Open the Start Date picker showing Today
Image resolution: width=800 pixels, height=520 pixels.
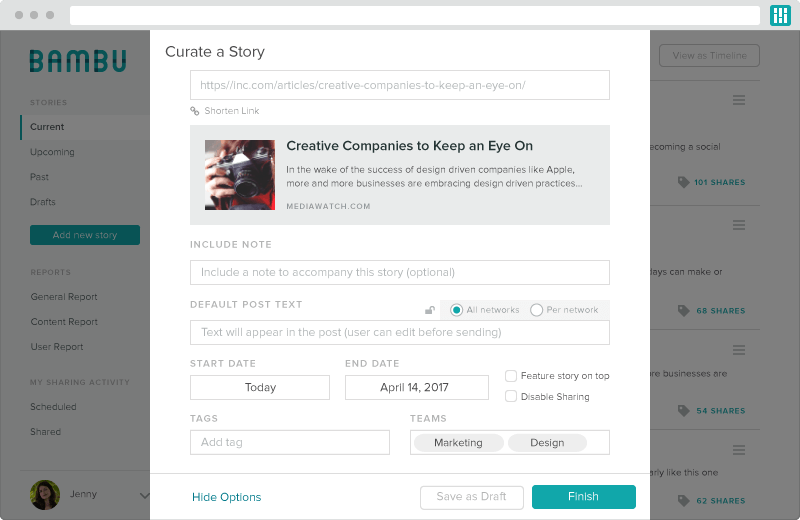[260, 388]
